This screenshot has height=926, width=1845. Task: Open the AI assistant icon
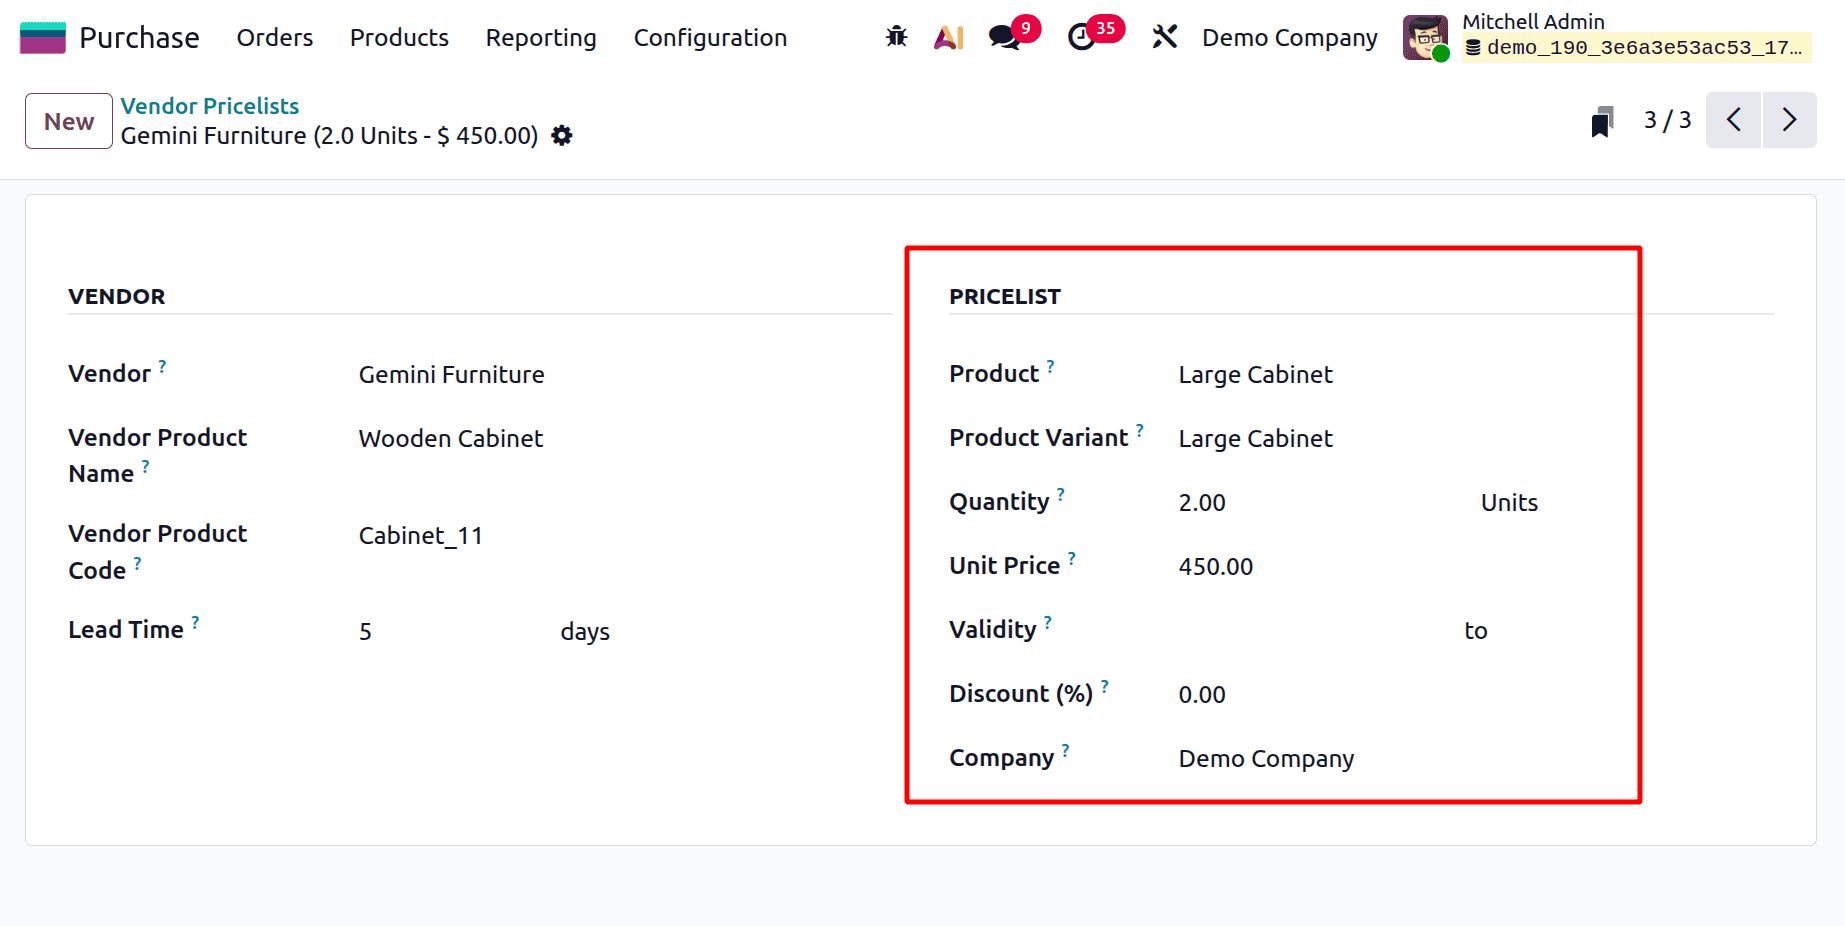click(948, 36)
